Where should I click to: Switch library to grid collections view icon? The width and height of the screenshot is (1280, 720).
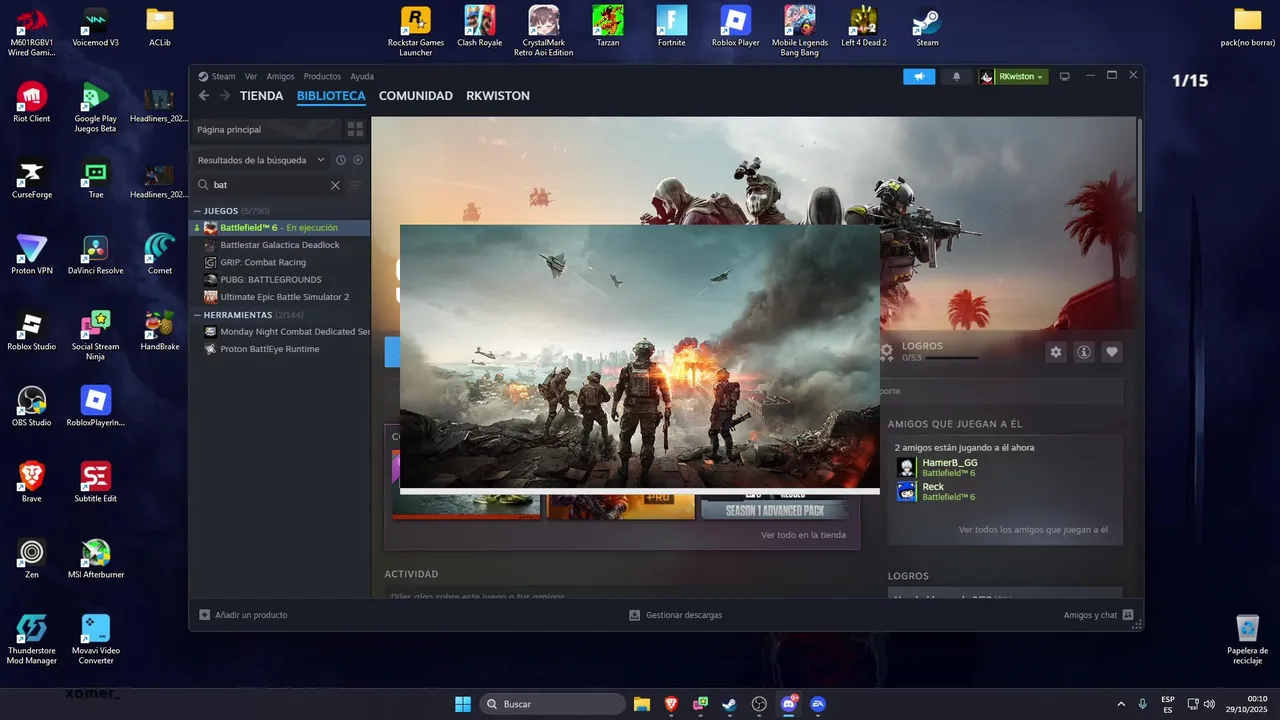pyautogui.click(x=355, y=129)
